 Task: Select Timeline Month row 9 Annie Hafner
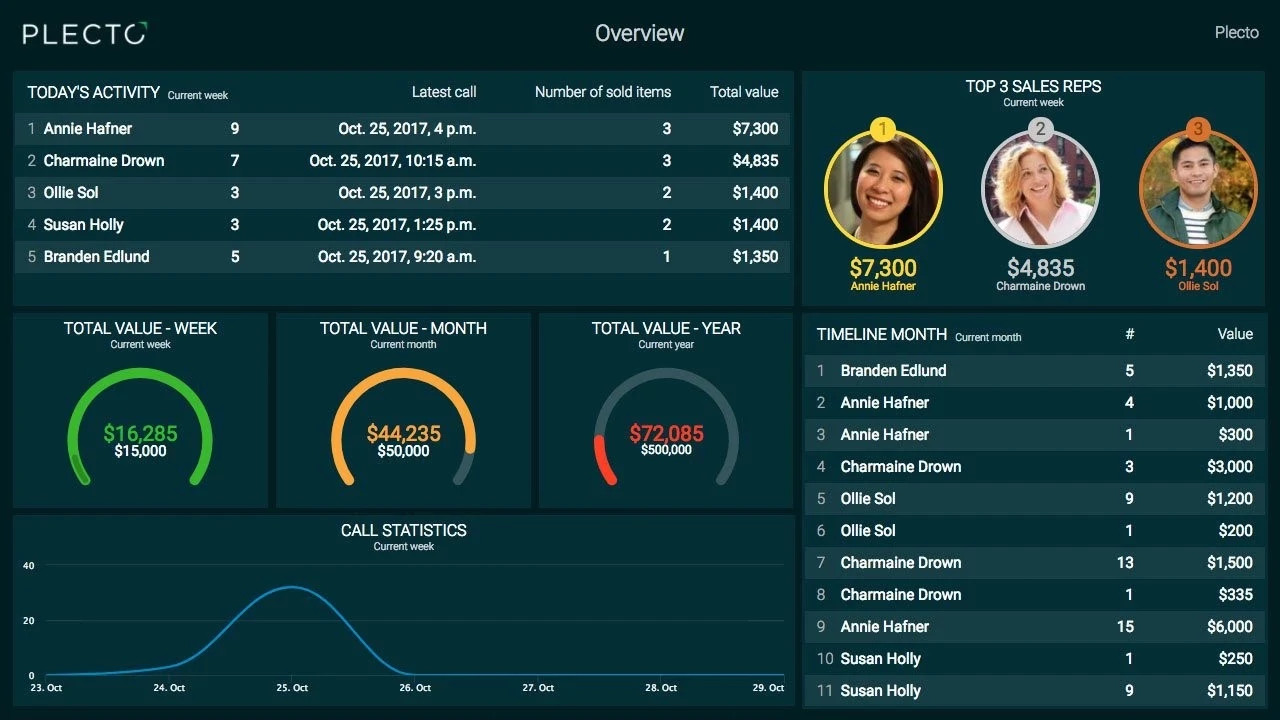(x=1035, y=626)
